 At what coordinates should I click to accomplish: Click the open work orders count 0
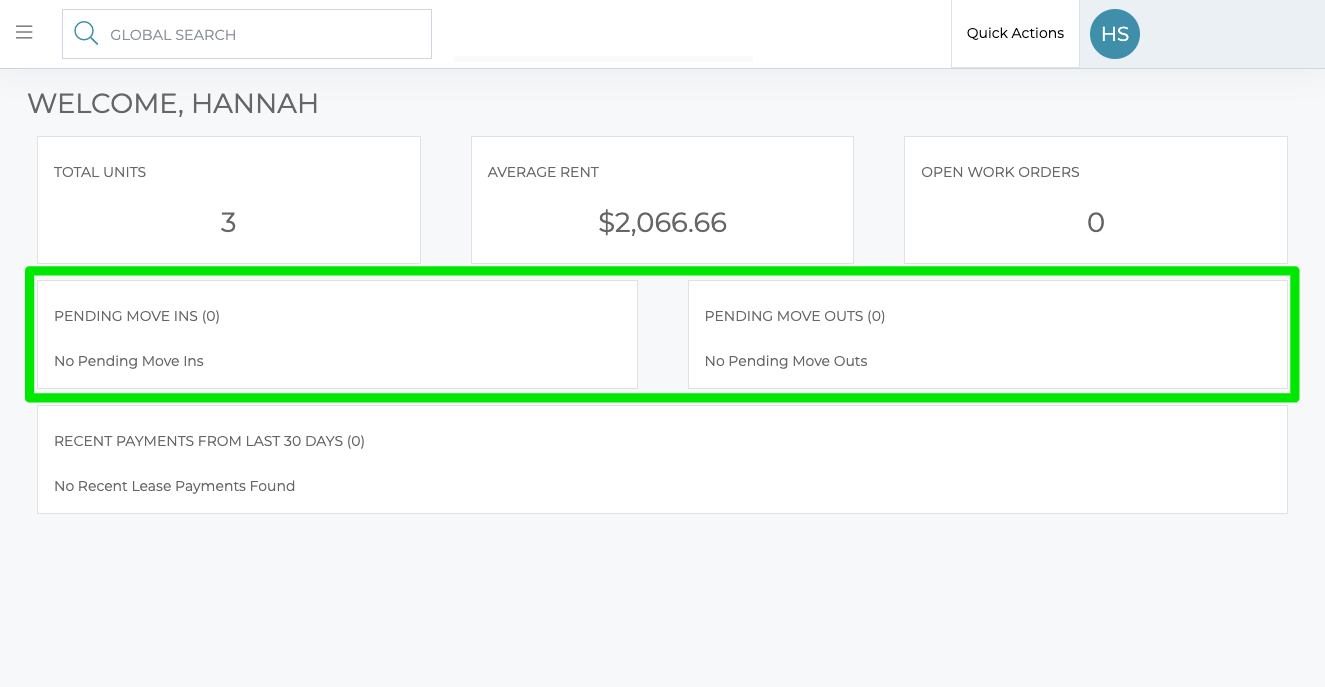click(x=1095, y=222)
